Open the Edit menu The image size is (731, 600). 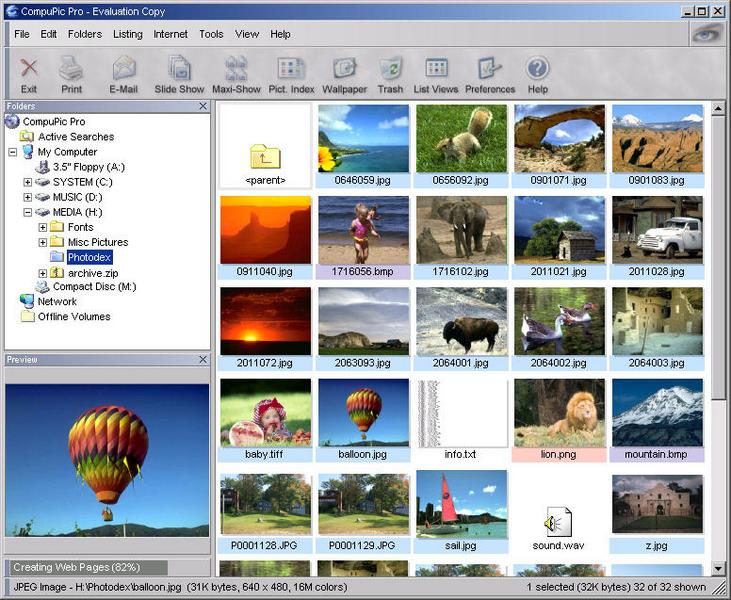[48, 34]
